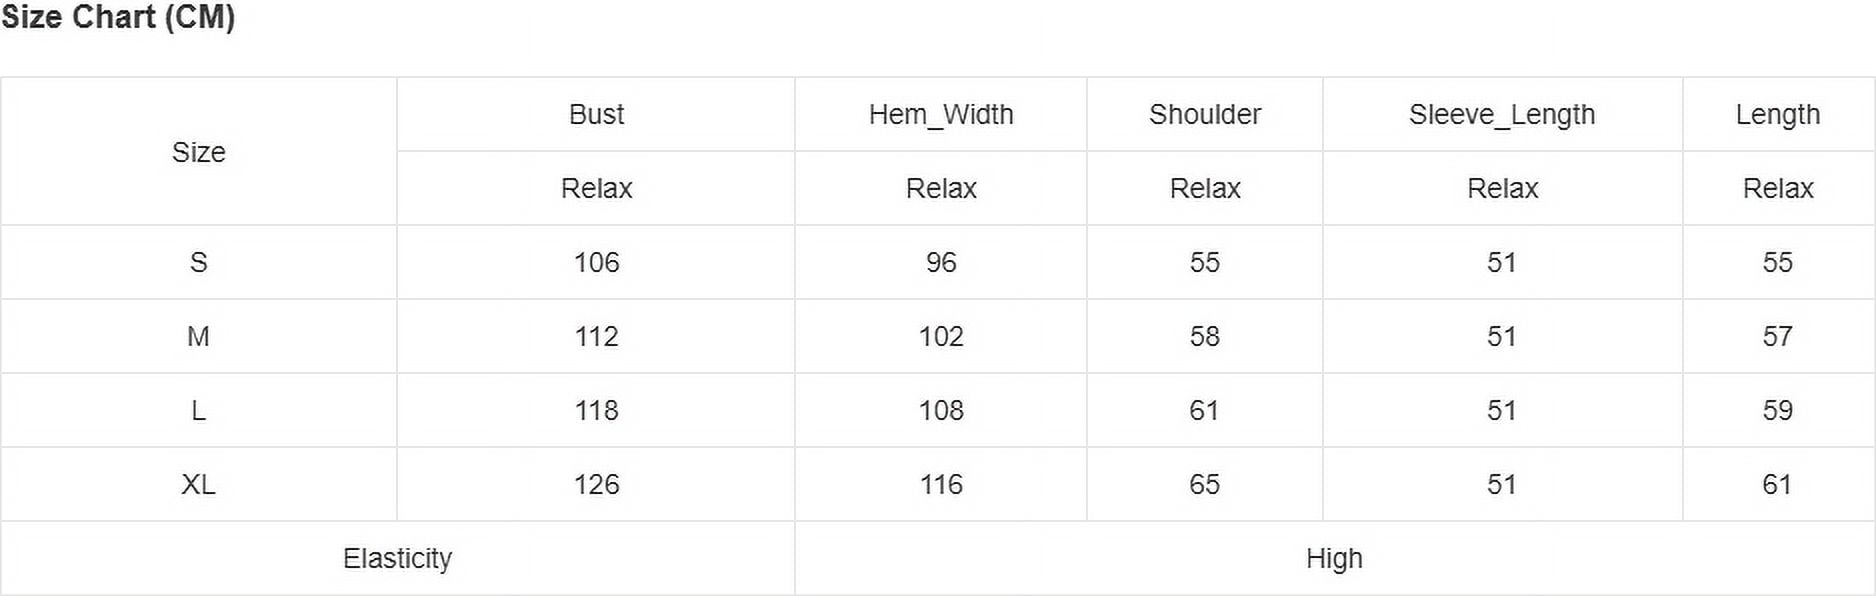Click the Elasticity label cell
This screenshot has height=596, width=1876.
click(397, 558)
